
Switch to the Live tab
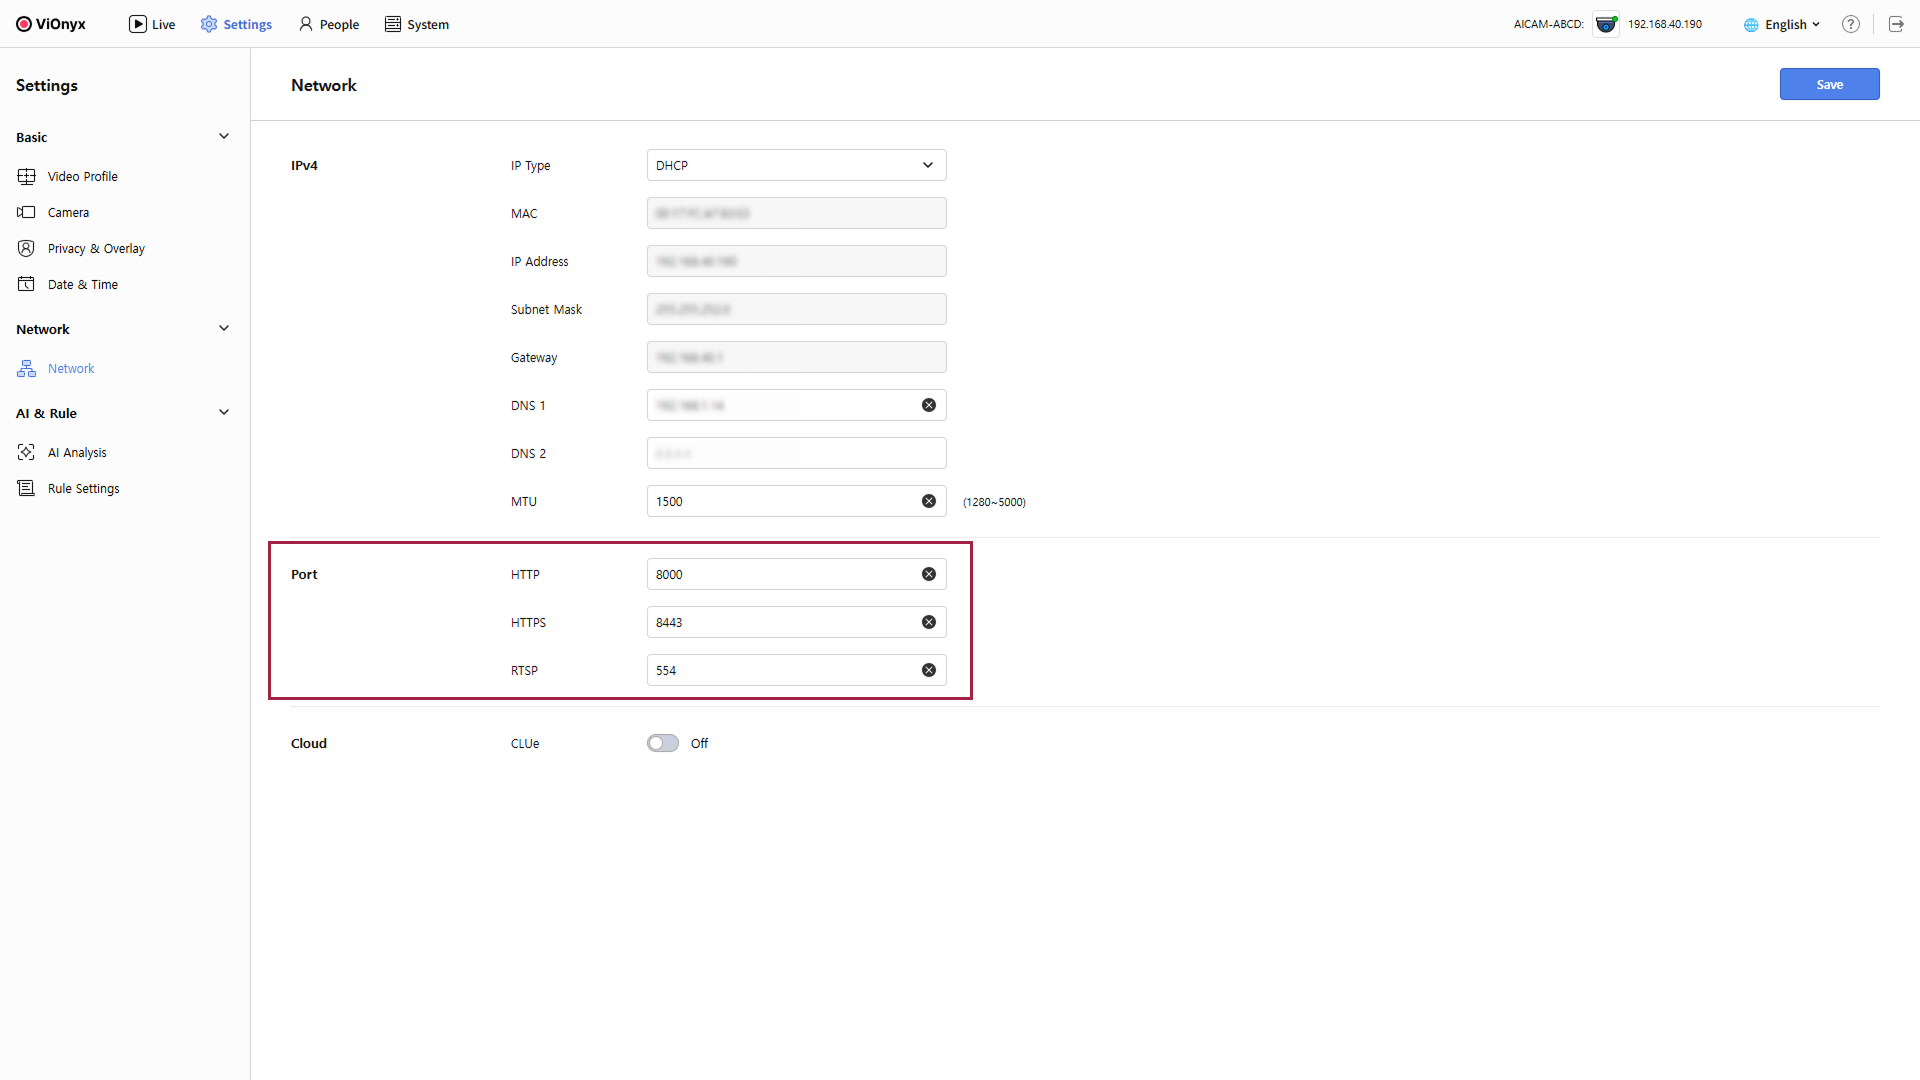[152, 24]
